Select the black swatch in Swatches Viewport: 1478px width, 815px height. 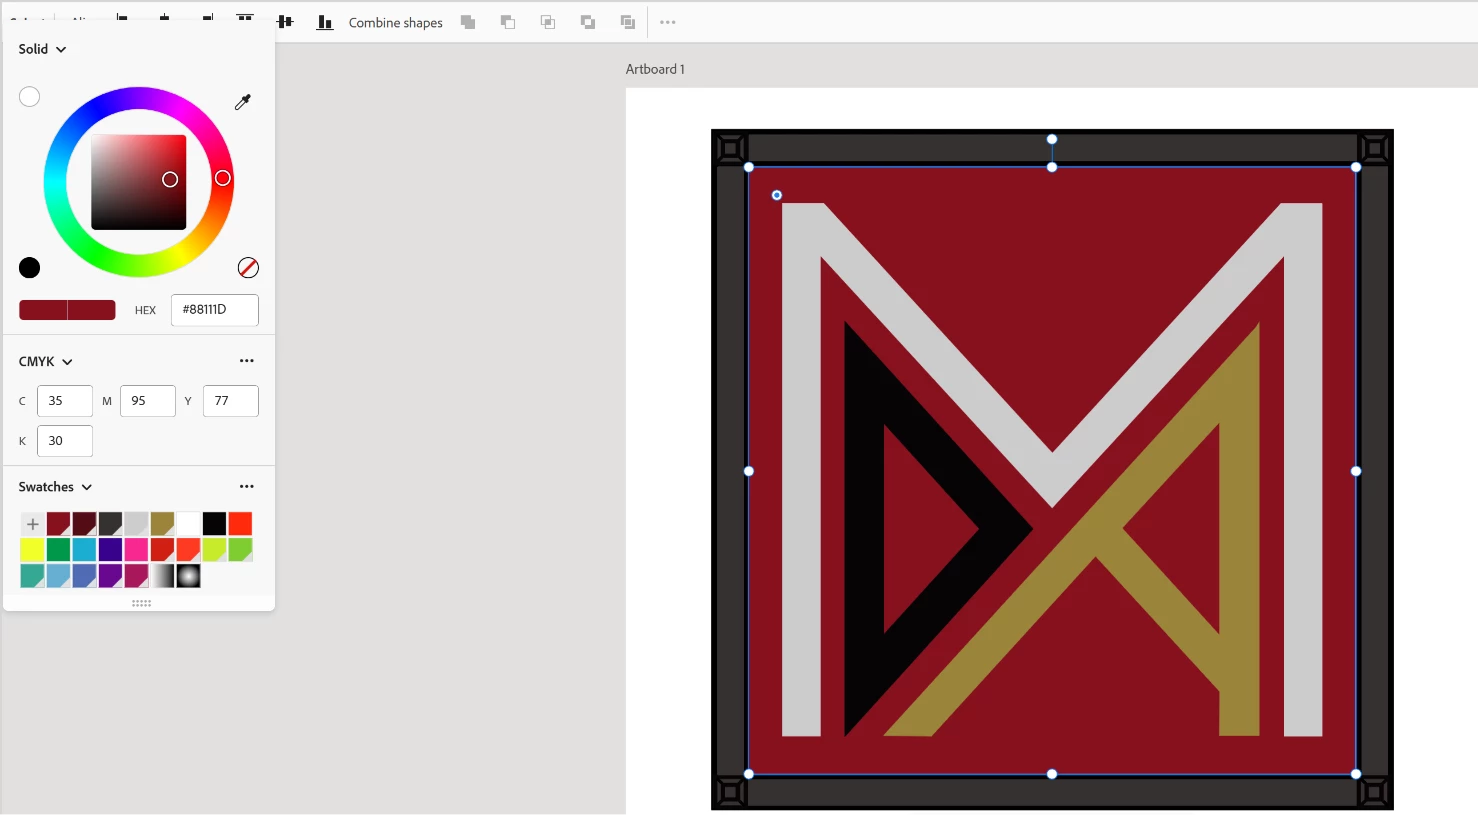[215, 524]
